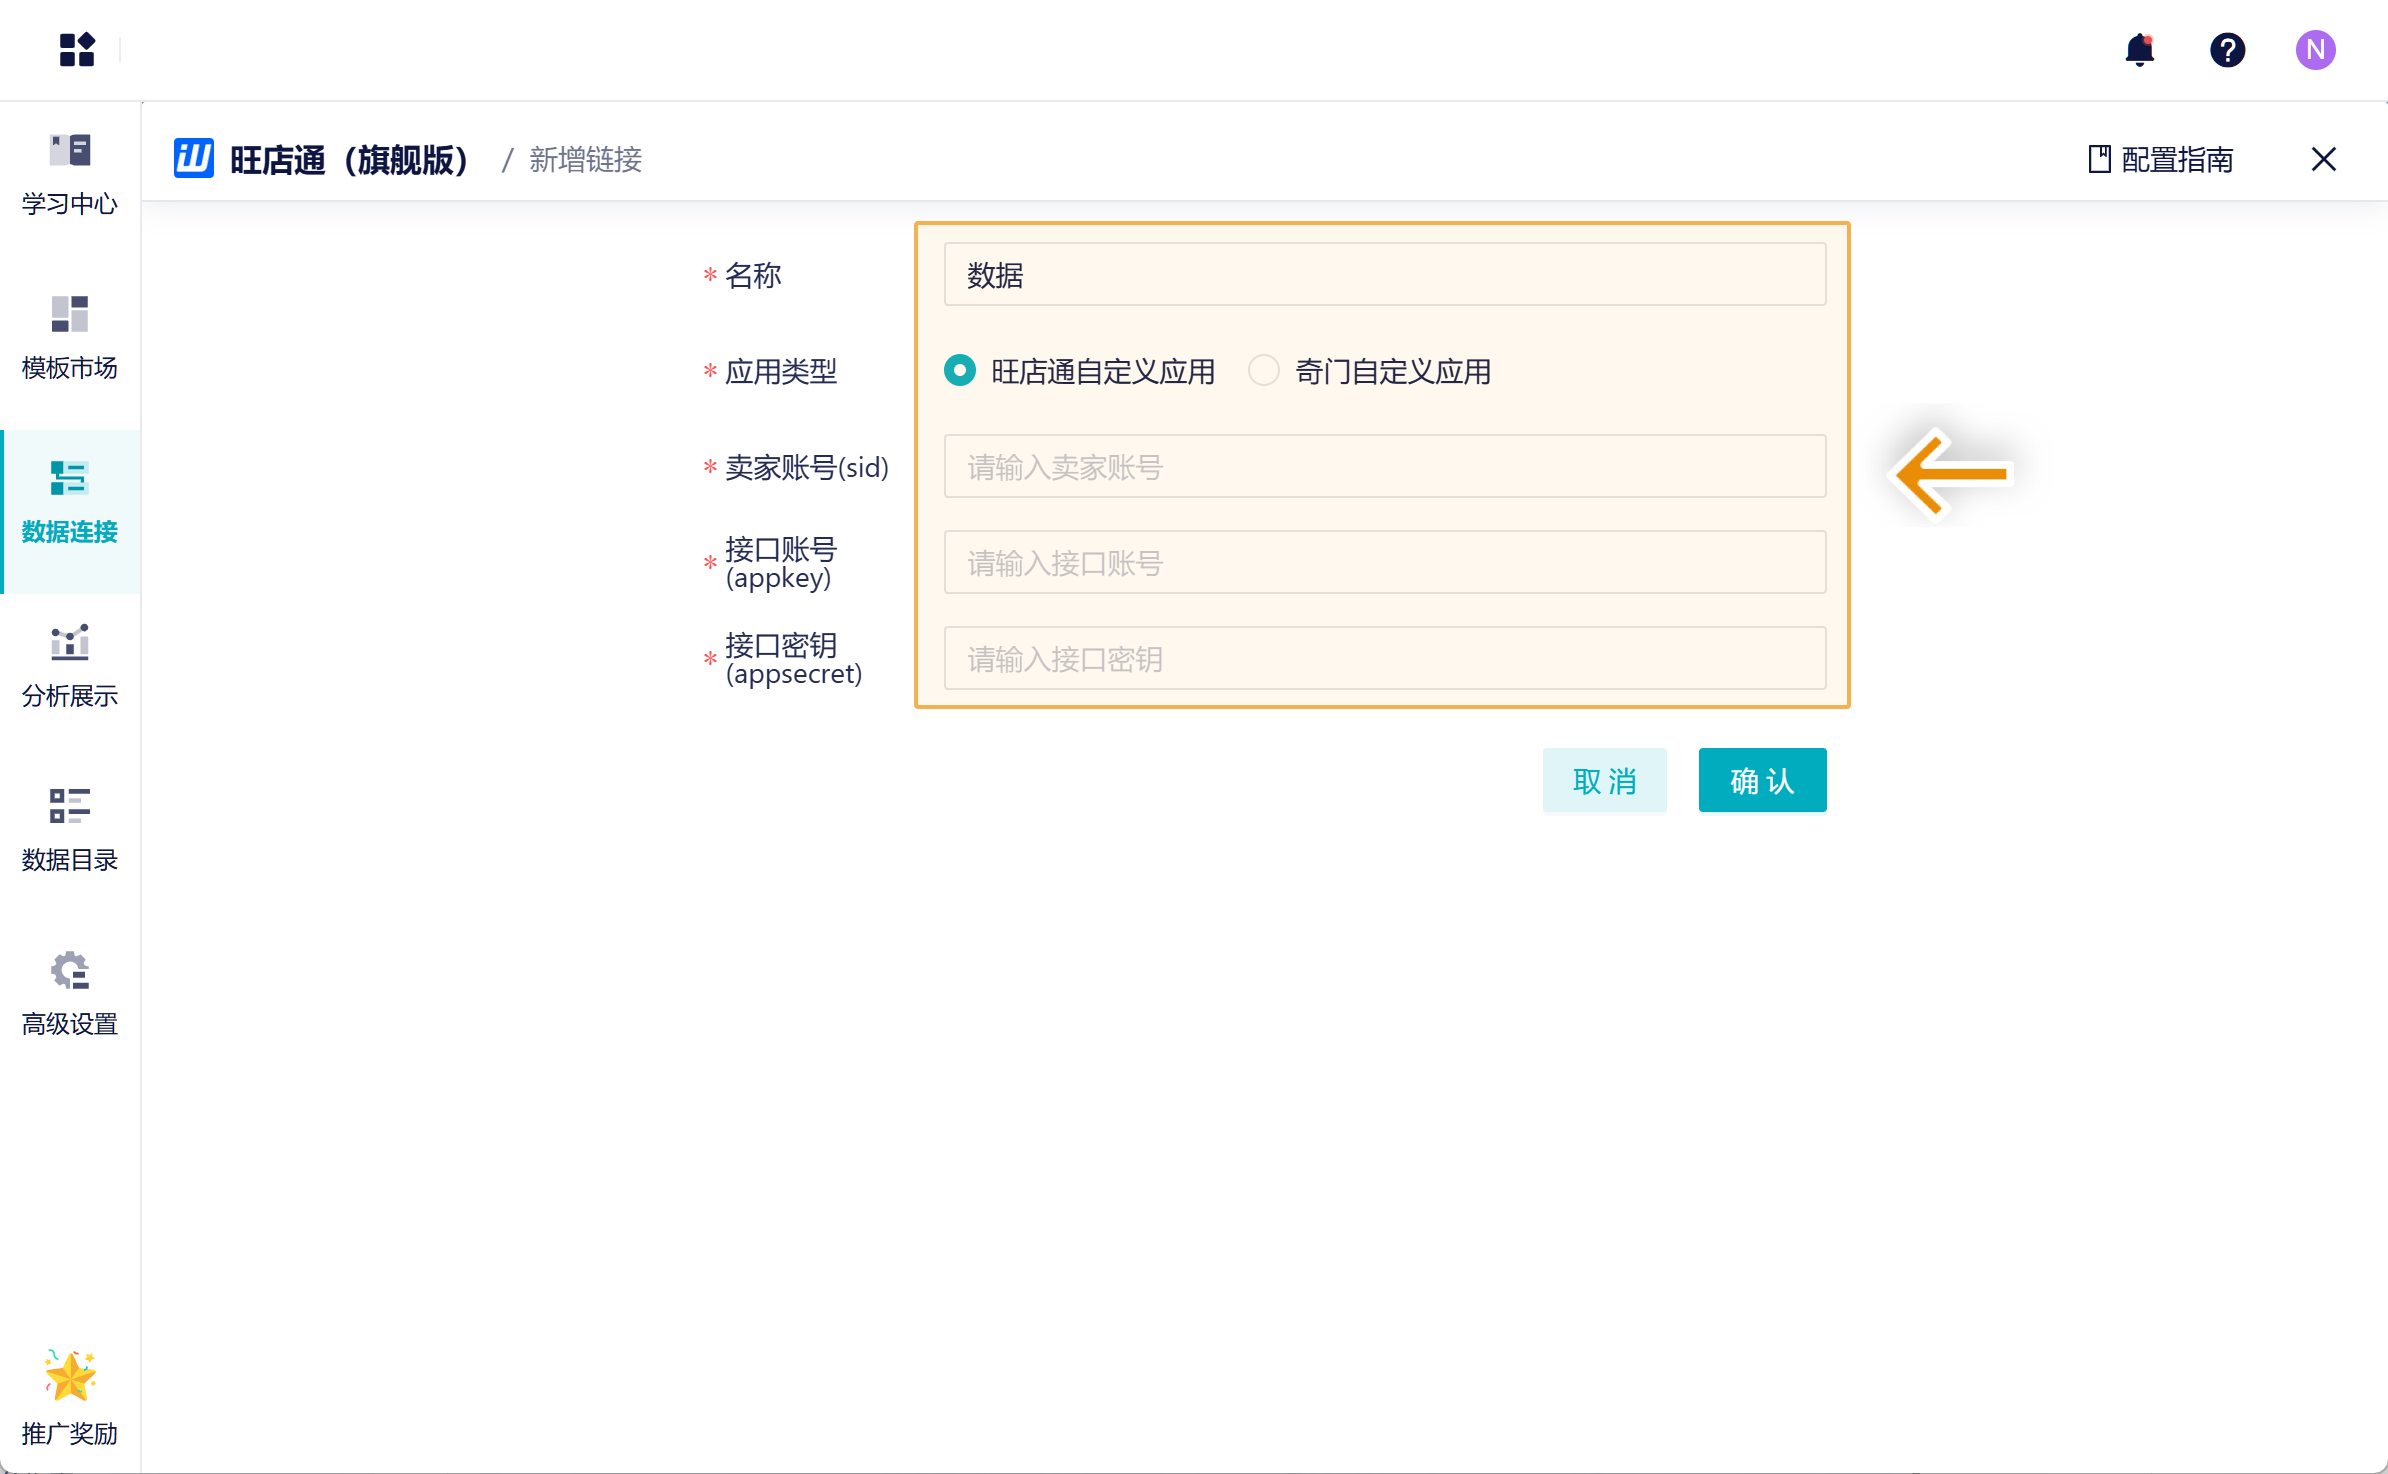Select 旺店通自定义应用 radio option
2388x1474 pixels.
coord(960,371)
